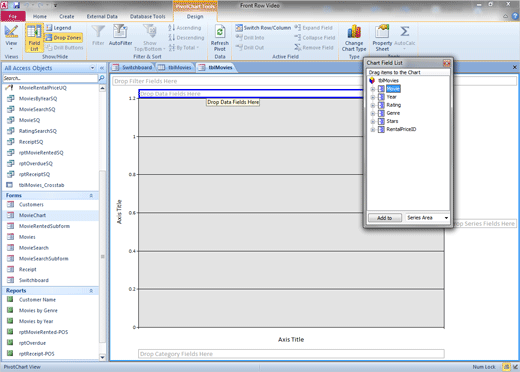This screenshot has width=520, height=372.
Task: Expand the Movie field node
Action: (373, 89)
